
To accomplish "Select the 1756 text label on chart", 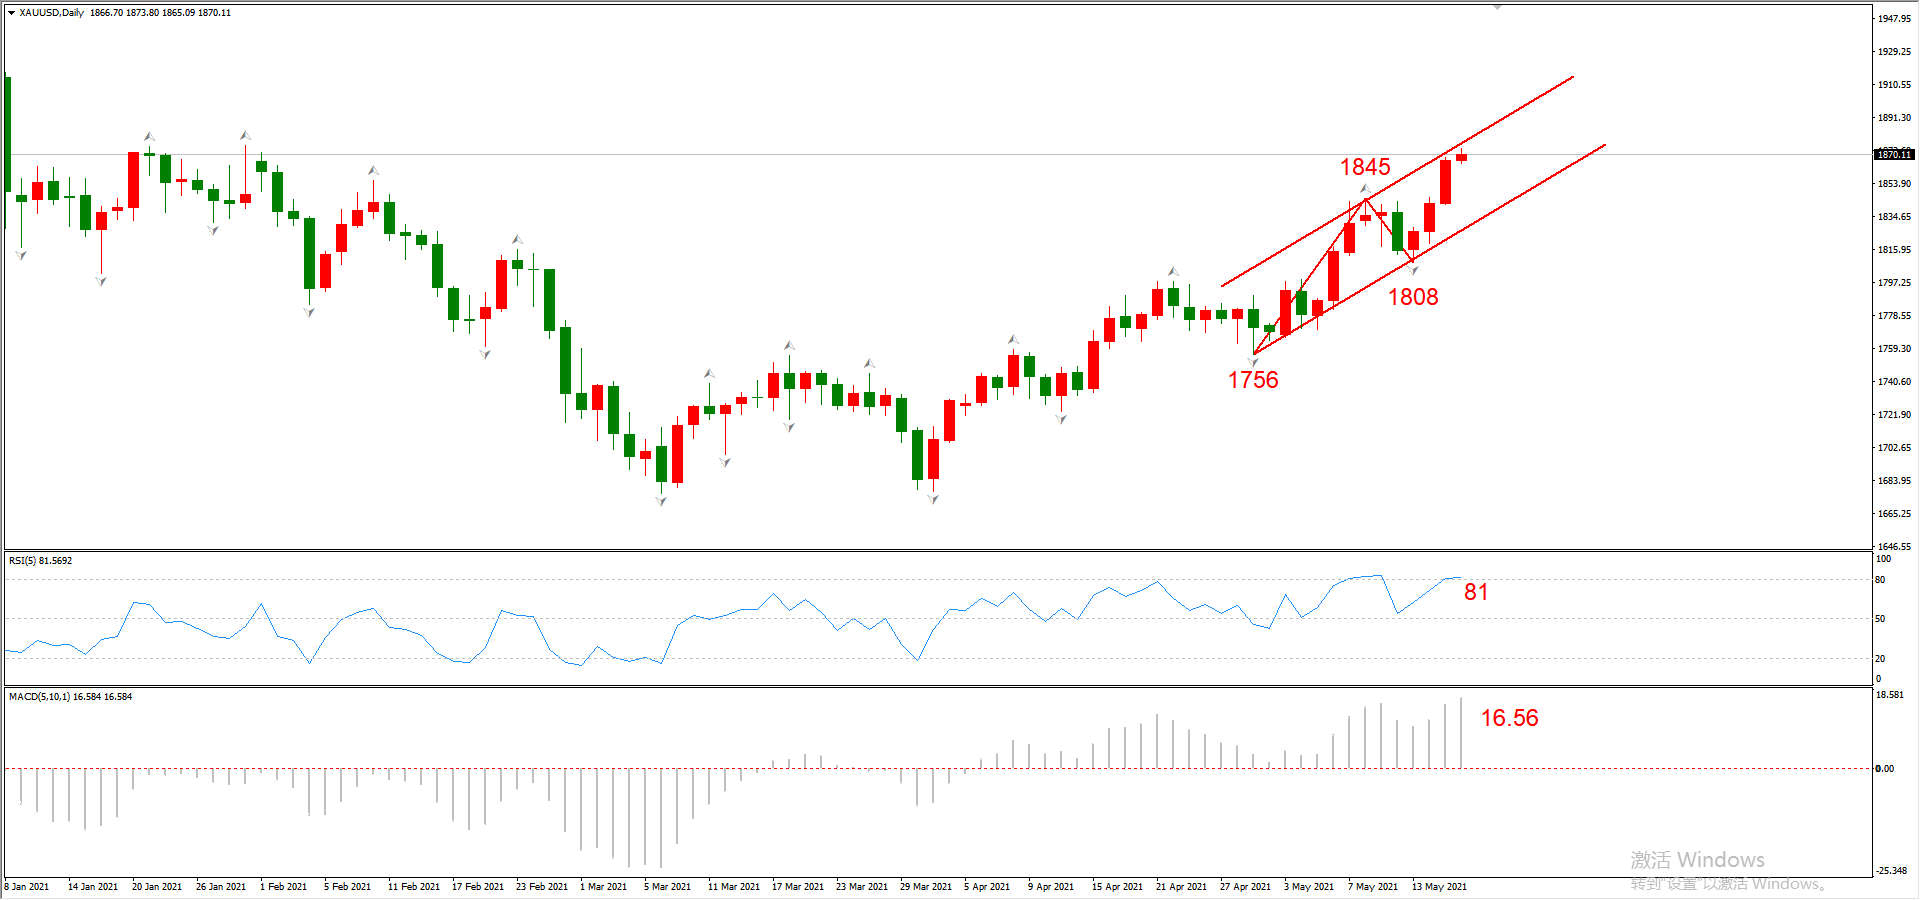I will pos(1253,380).
